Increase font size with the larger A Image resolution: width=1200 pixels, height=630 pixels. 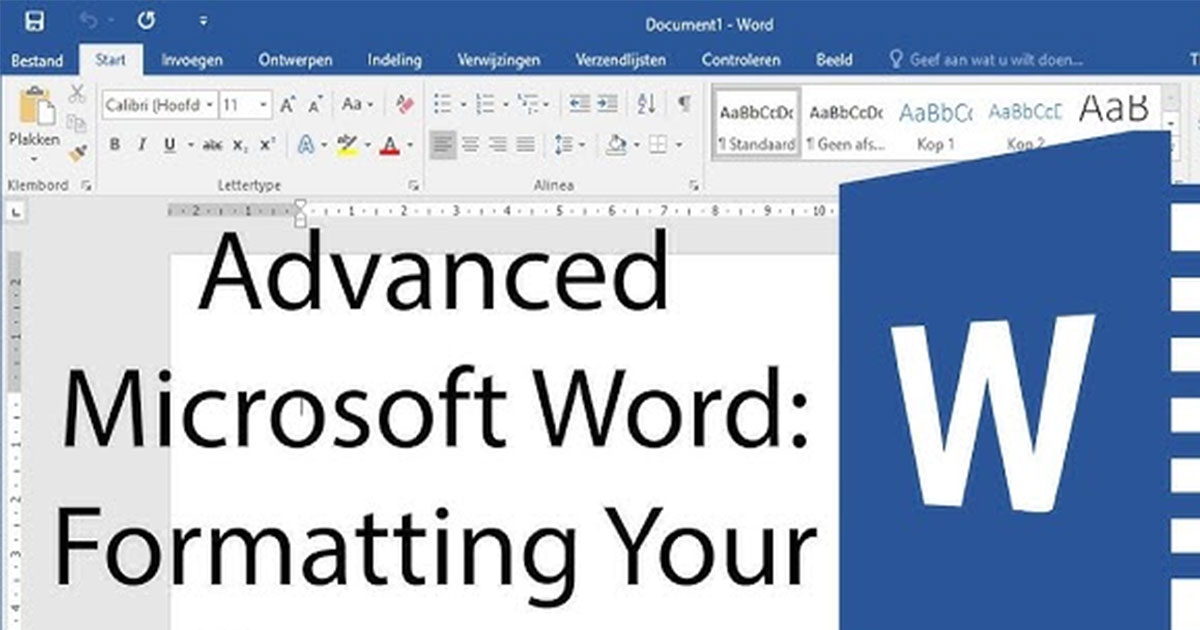coord(288,104)
